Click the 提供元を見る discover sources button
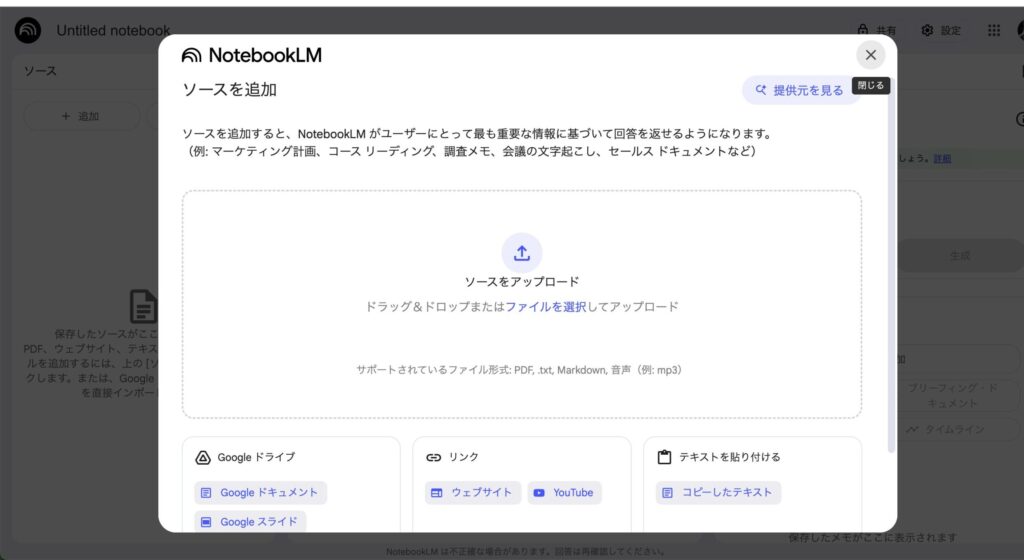1024x560 pixels. 799,90
